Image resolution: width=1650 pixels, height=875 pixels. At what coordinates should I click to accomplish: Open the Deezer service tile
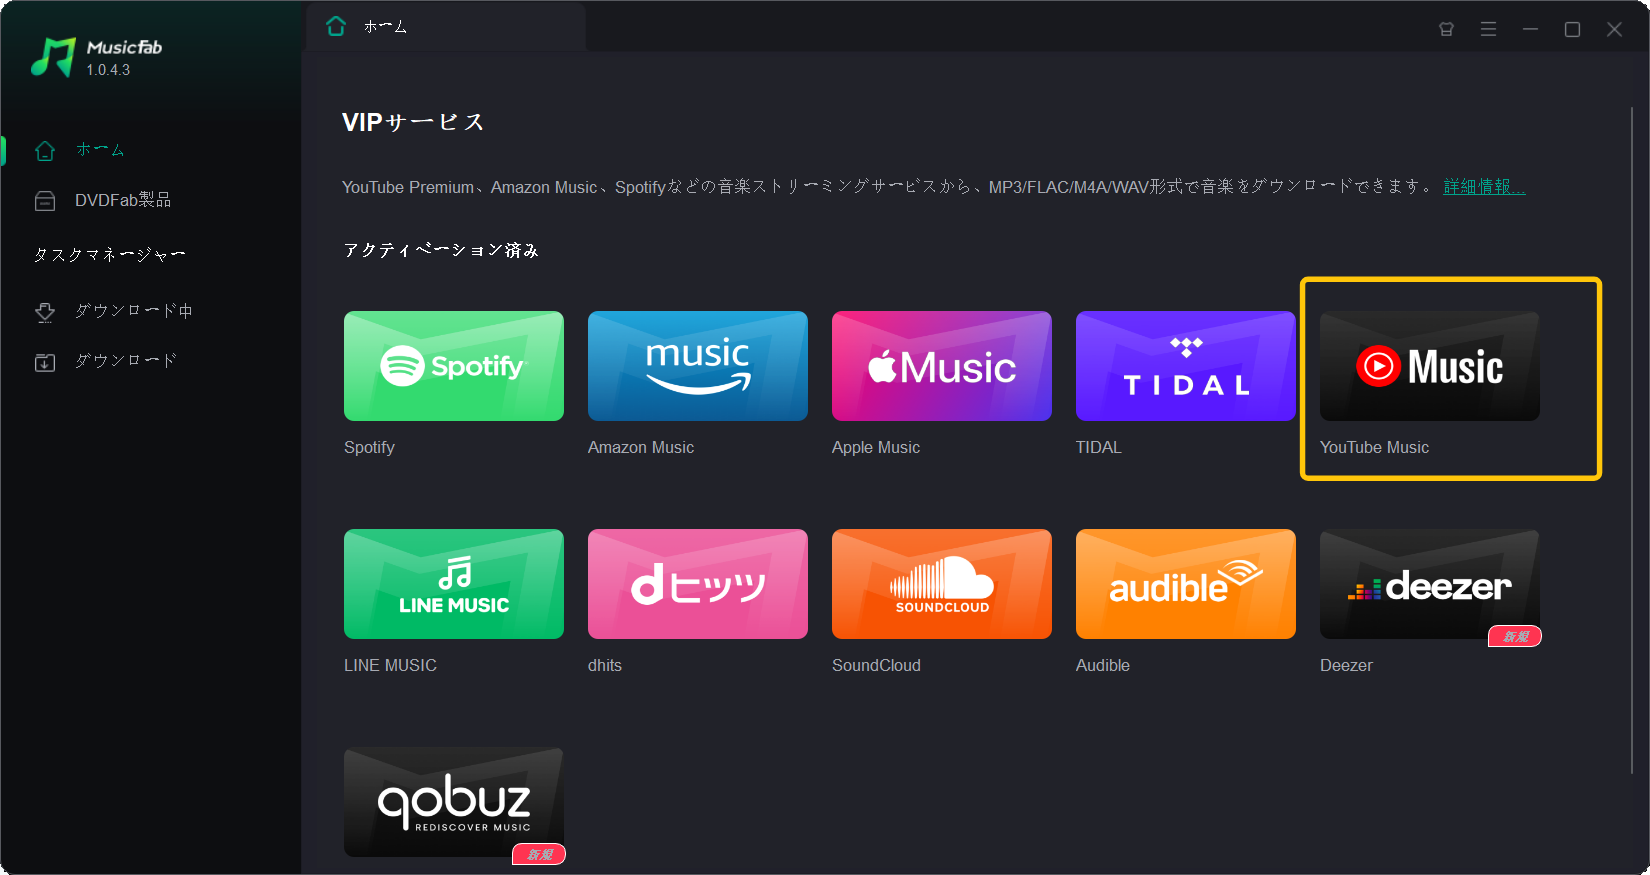(1429, 584)
